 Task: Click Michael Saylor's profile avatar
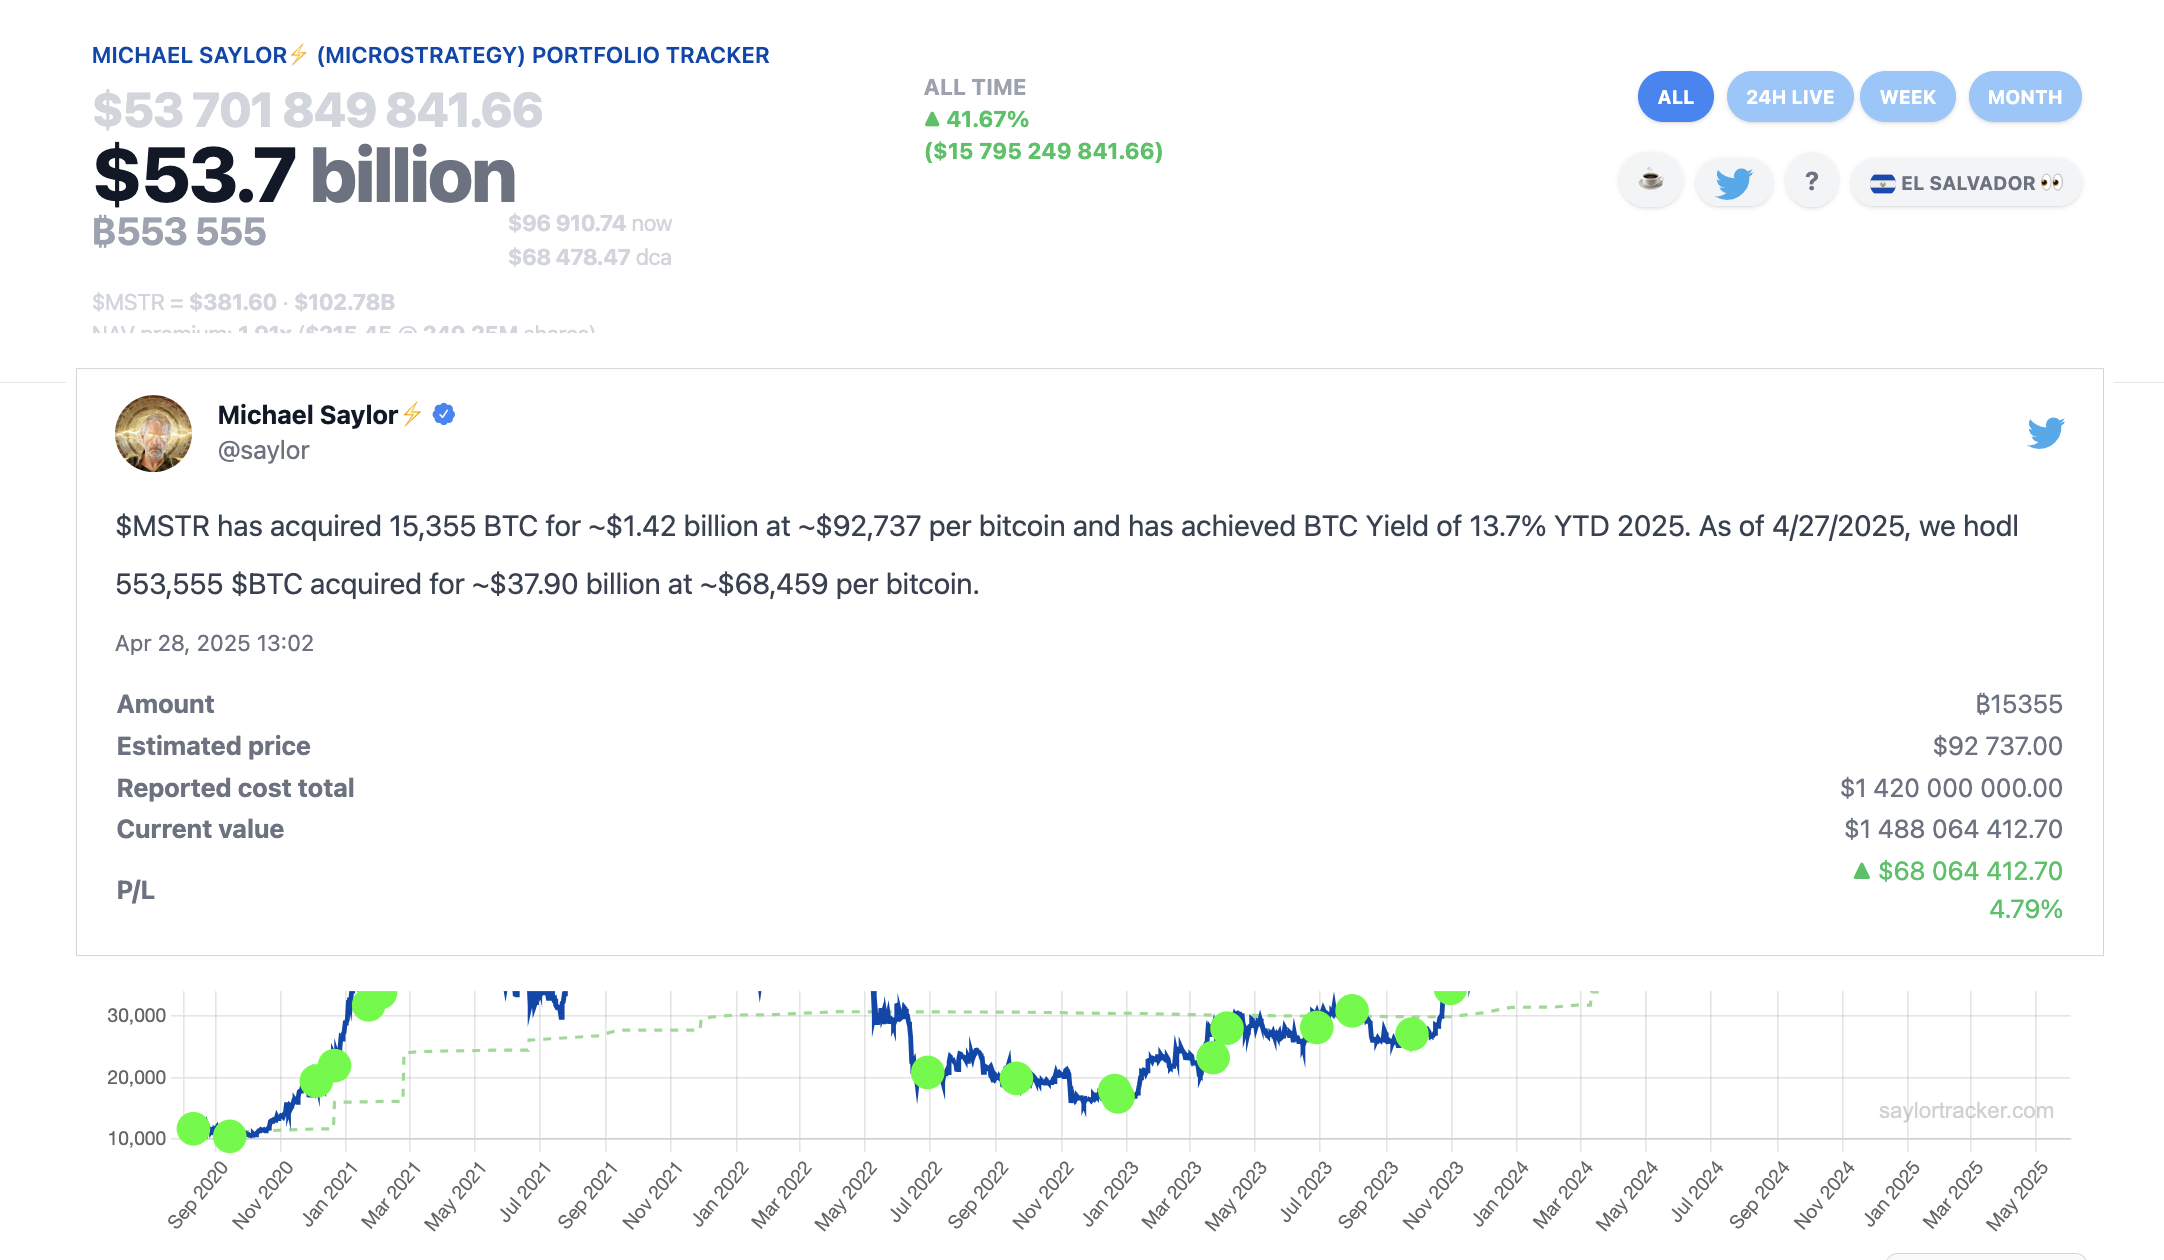[x=153, y=433]
